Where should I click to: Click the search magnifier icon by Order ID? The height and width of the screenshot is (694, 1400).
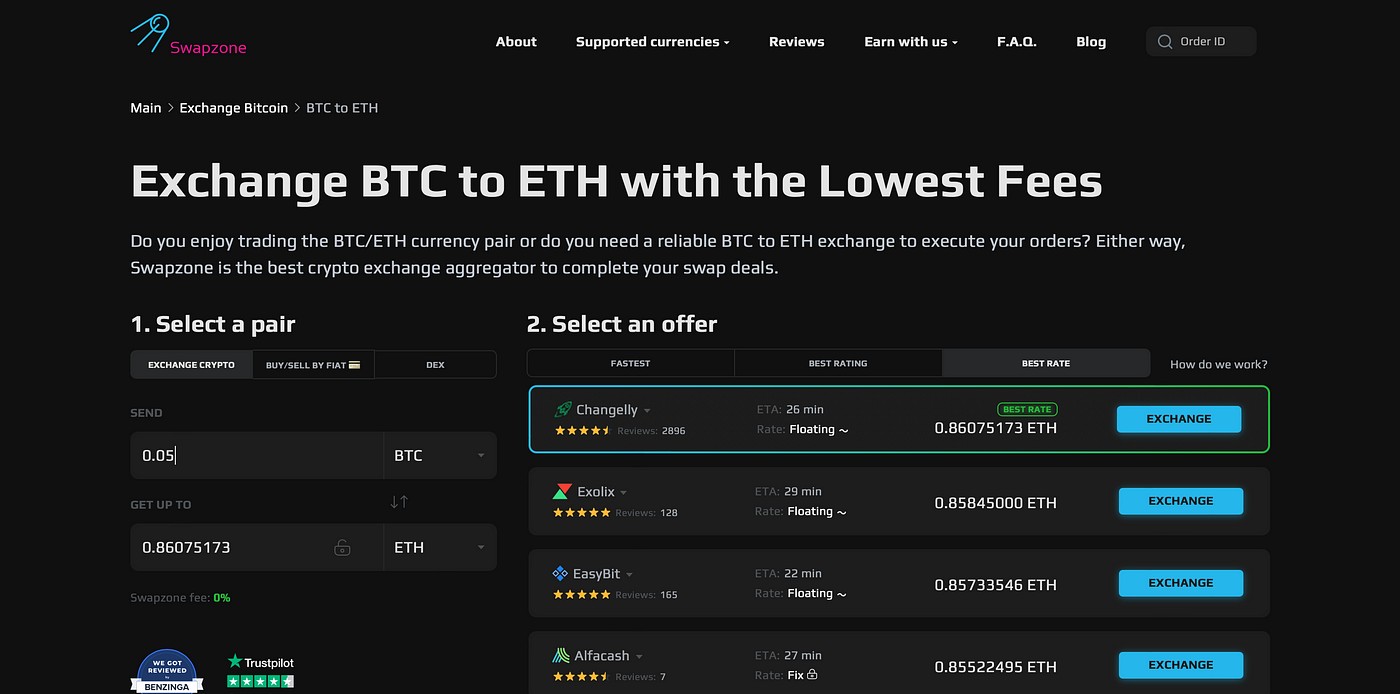pyautogui.click(x=1164, y=42)
